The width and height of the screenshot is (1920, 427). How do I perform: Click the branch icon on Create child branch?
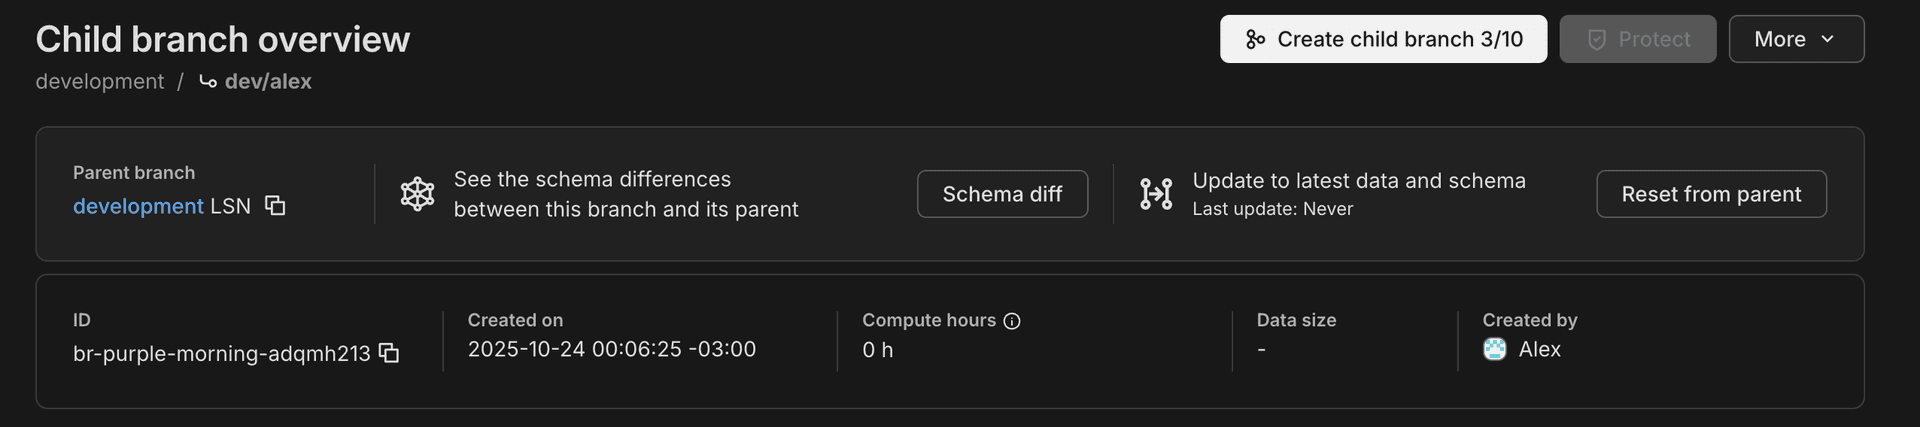1255,40
